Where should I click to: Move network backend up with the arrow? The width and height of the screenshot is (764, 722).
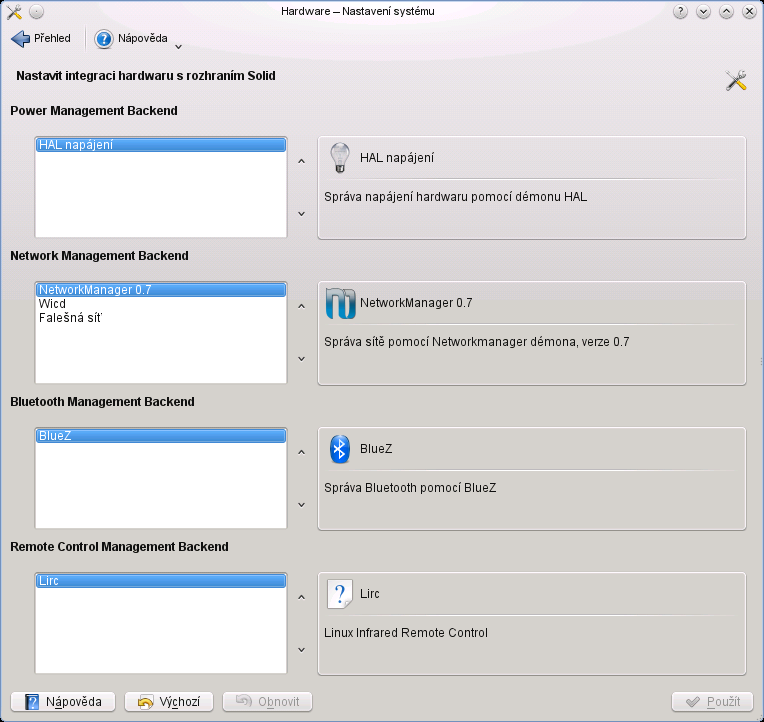click(x=302, y=306)
